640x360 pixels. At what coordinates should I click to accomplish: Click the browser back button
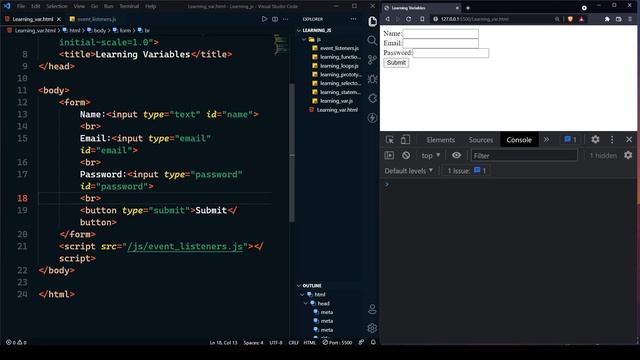(x=388, y=19)
